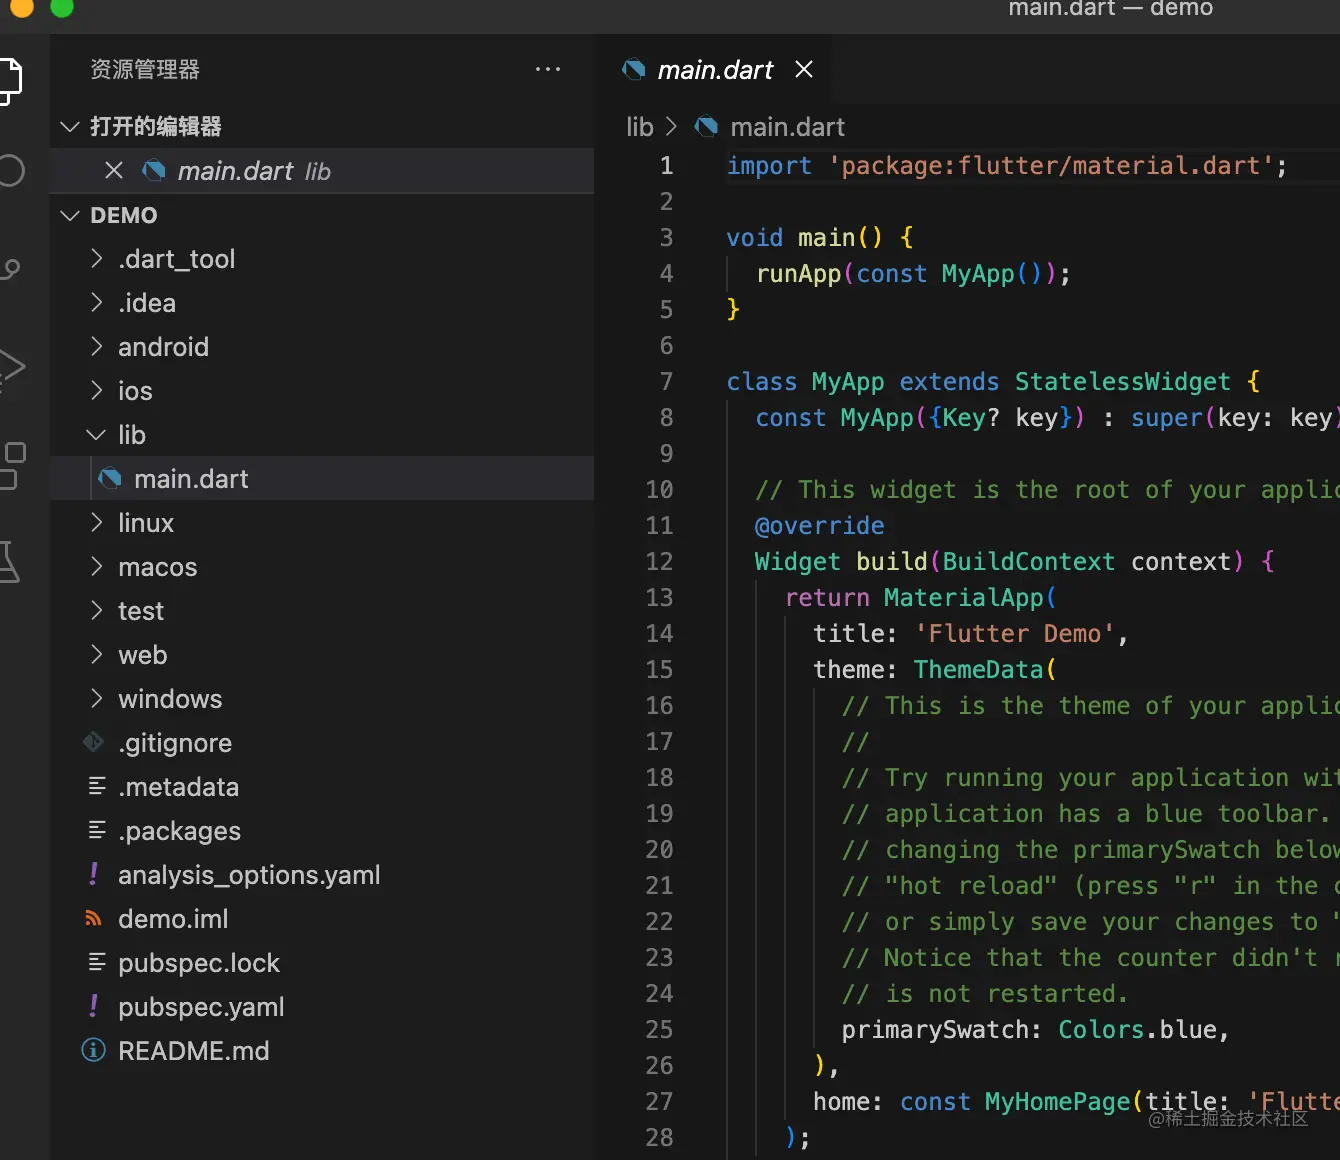Click lib in the breadcrumb path
1340x1160 pixels.
point(639,127)
